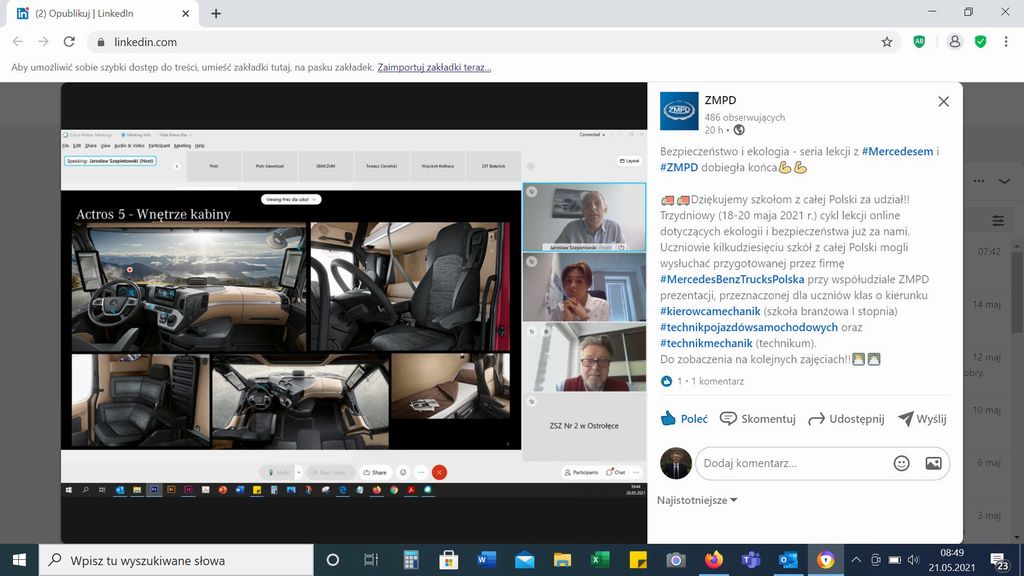Screen dimensions: 1024x576
Task: Open the #technikmechanik hashtag
Action: [x=706, y=343]
